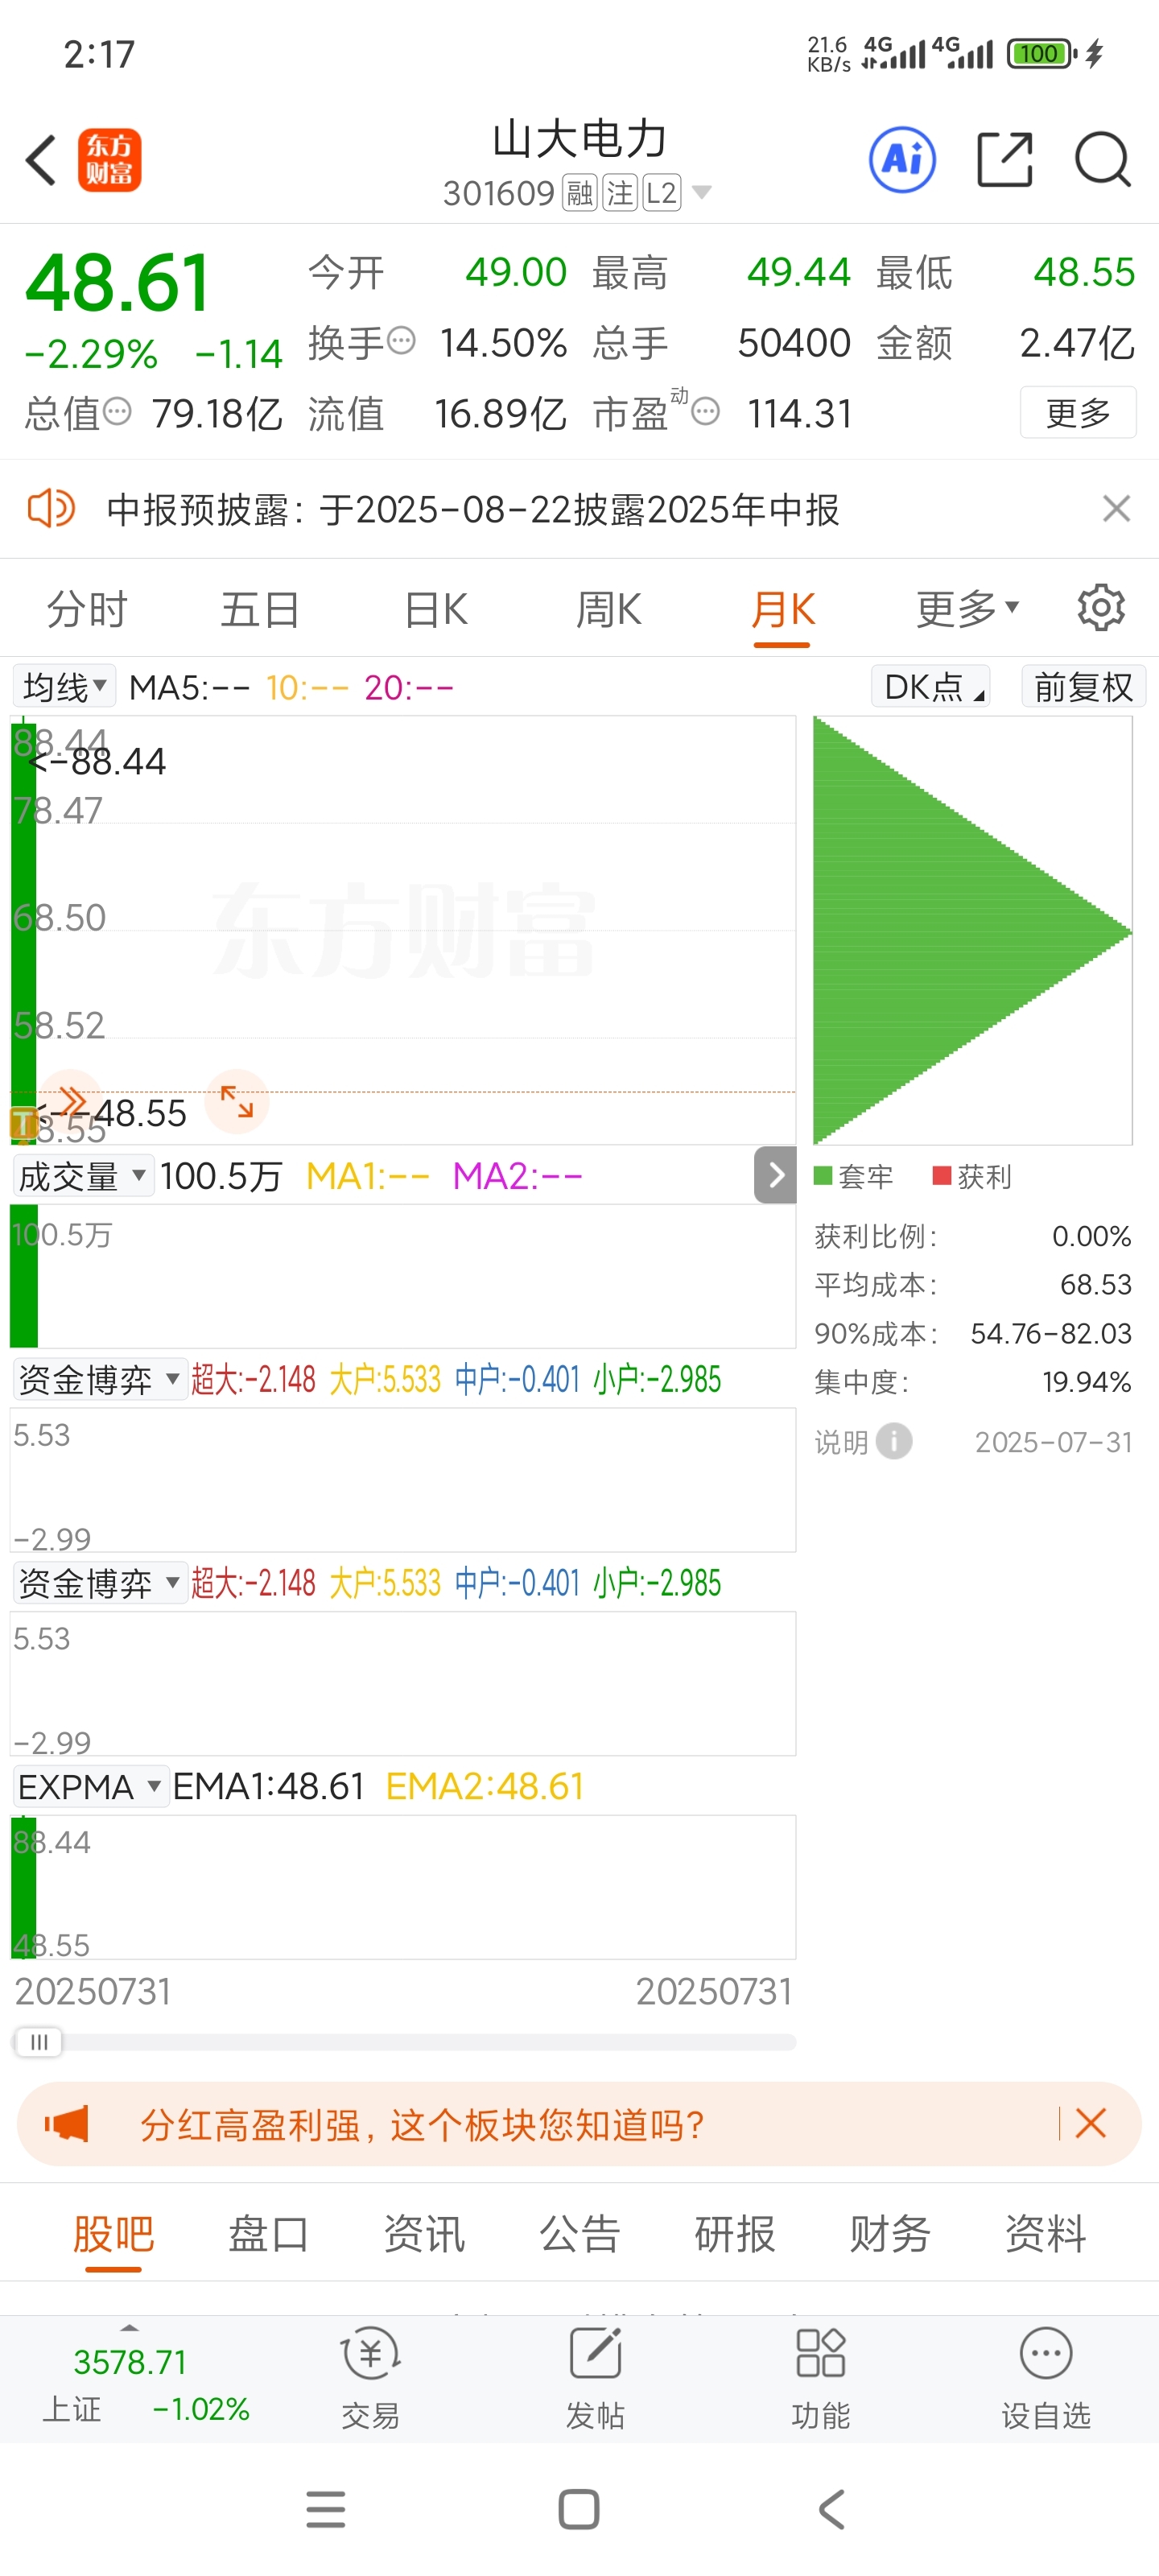Open the 分红高盈利强 promotion banner link
This screenshot has width=1159, height=2576.
point(422,2124)
